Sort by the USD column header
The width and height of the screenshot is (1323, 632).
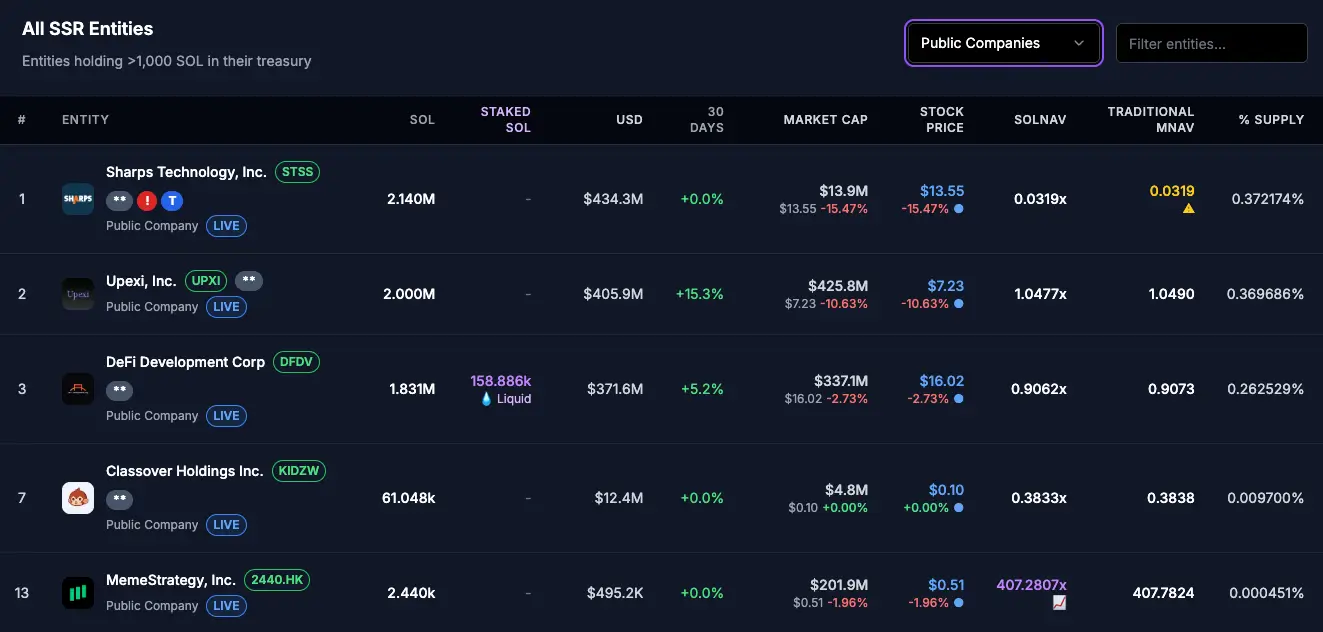(x=630, y=120)
